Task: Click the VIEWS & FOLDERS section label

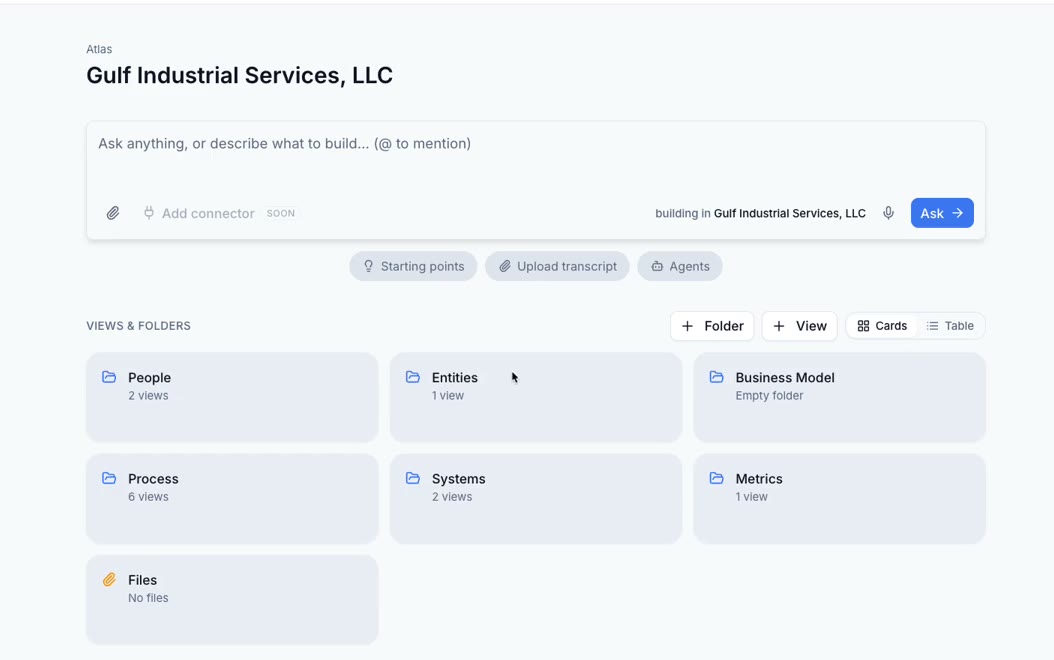Action: (x=138, y=326)
